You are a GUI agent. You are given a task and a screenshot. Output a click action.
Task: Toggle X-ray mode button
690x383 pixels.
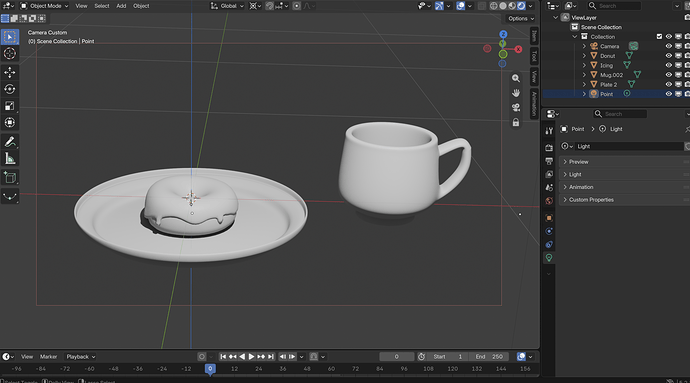tap(482, 6)
